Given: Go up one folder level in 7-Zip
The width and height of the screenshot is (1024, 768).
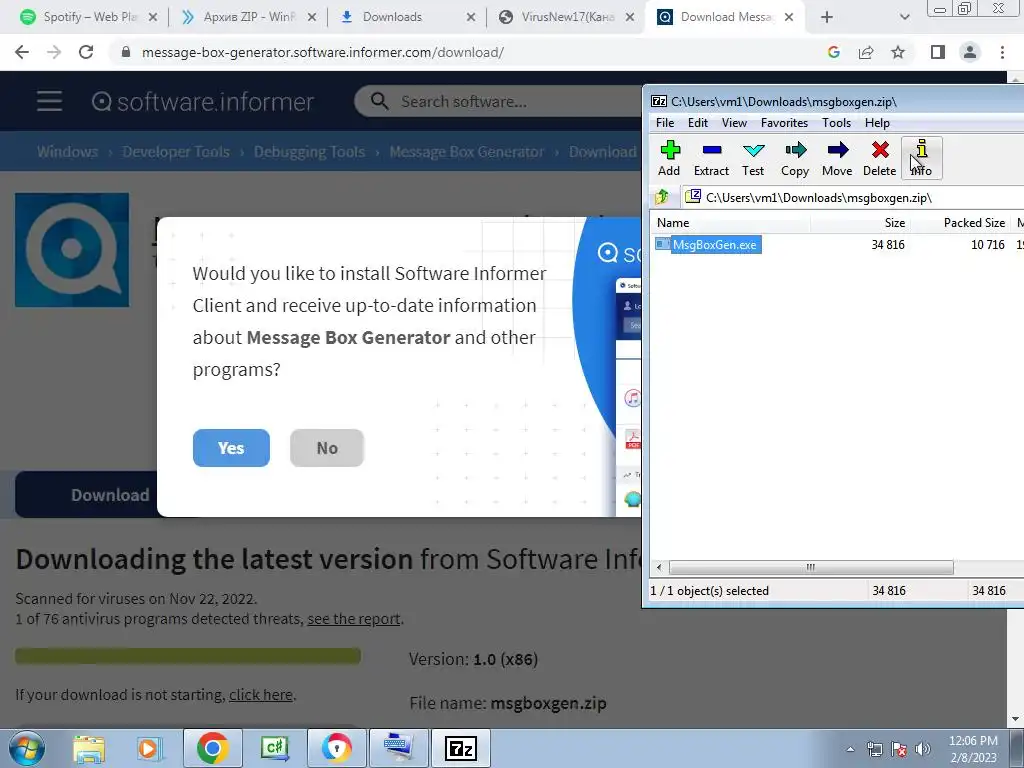Looking at the screenshot, I should pyautogui.click(x=662, y=197).
